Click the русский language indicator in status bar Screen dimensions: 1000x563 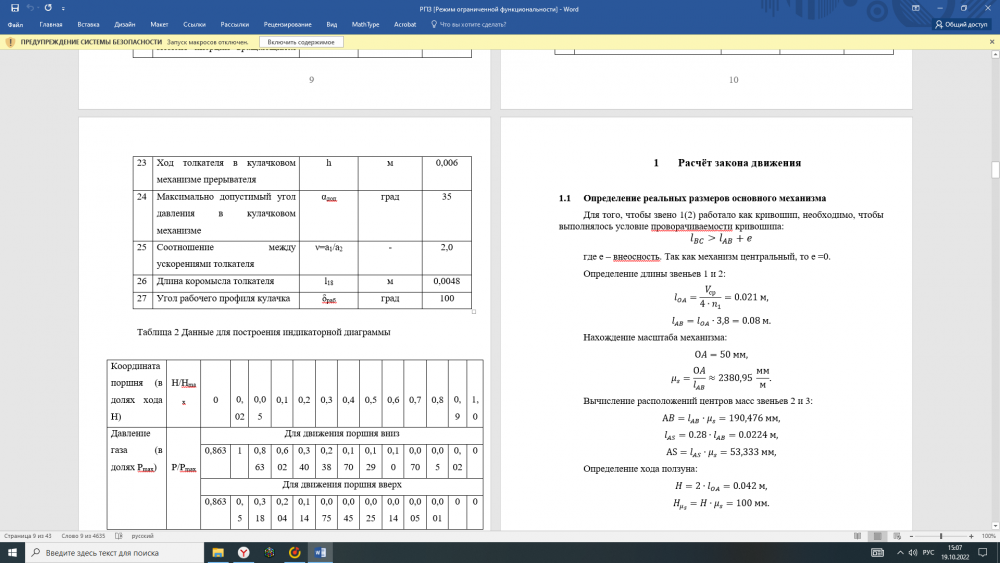tap(143, 535)
